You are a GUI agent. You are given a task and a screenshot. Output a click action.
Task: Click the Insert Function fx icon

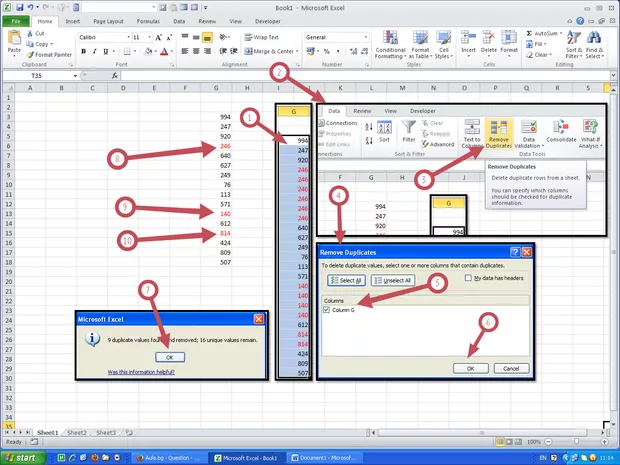[115, 75]
